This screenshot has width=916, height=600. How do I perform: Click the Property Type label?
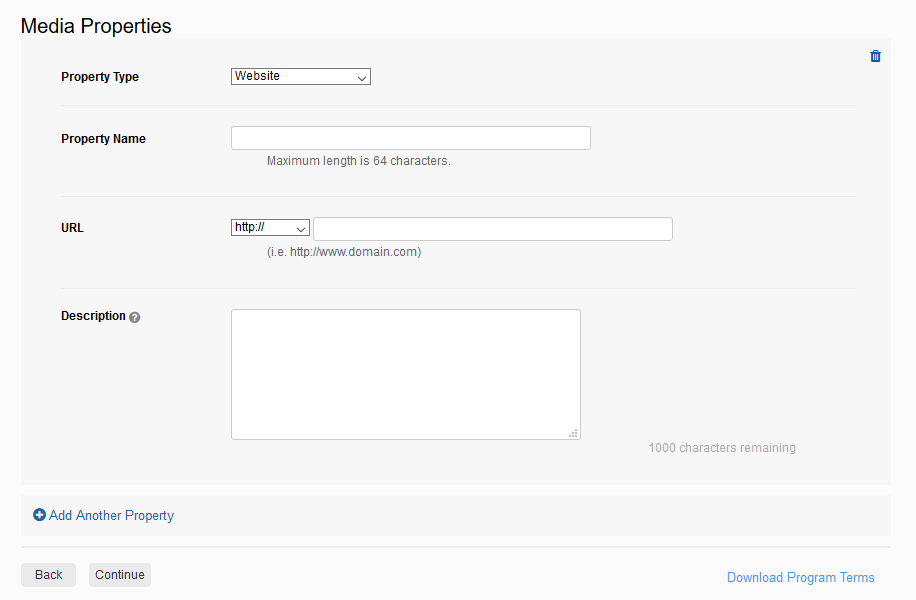(100, 77)
